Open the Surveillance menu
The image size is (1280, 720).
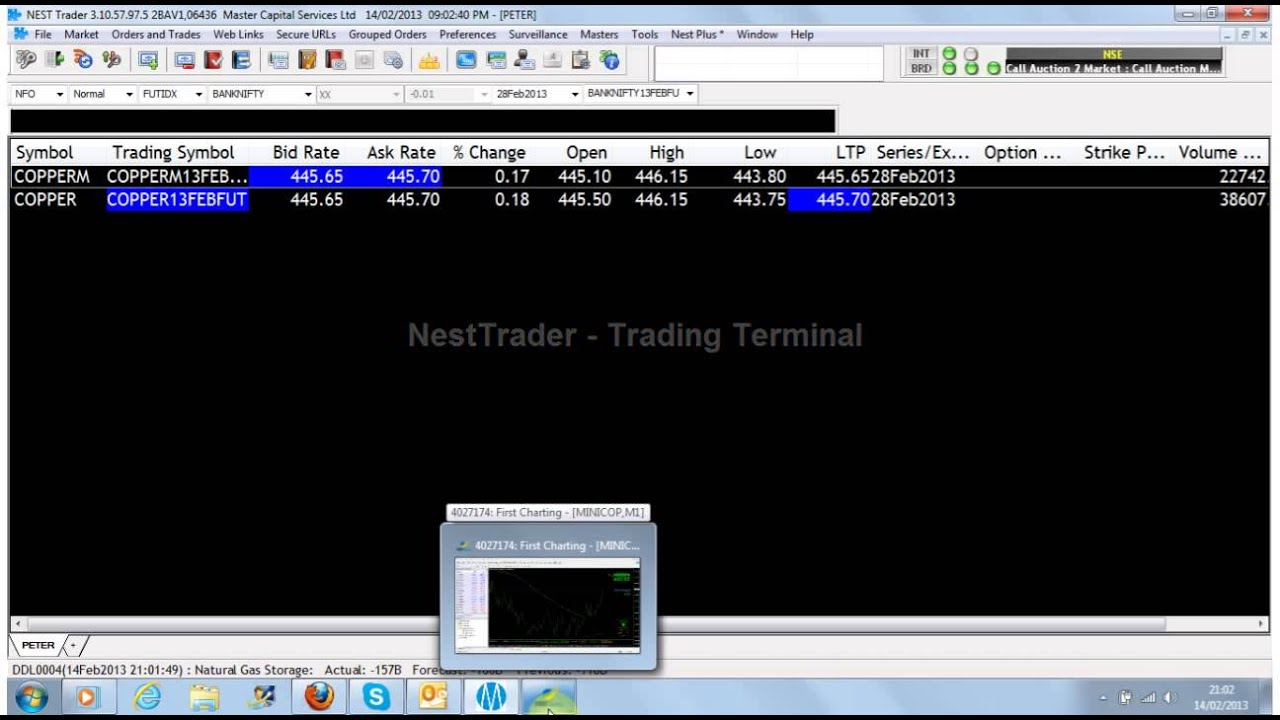click(538, 34)
